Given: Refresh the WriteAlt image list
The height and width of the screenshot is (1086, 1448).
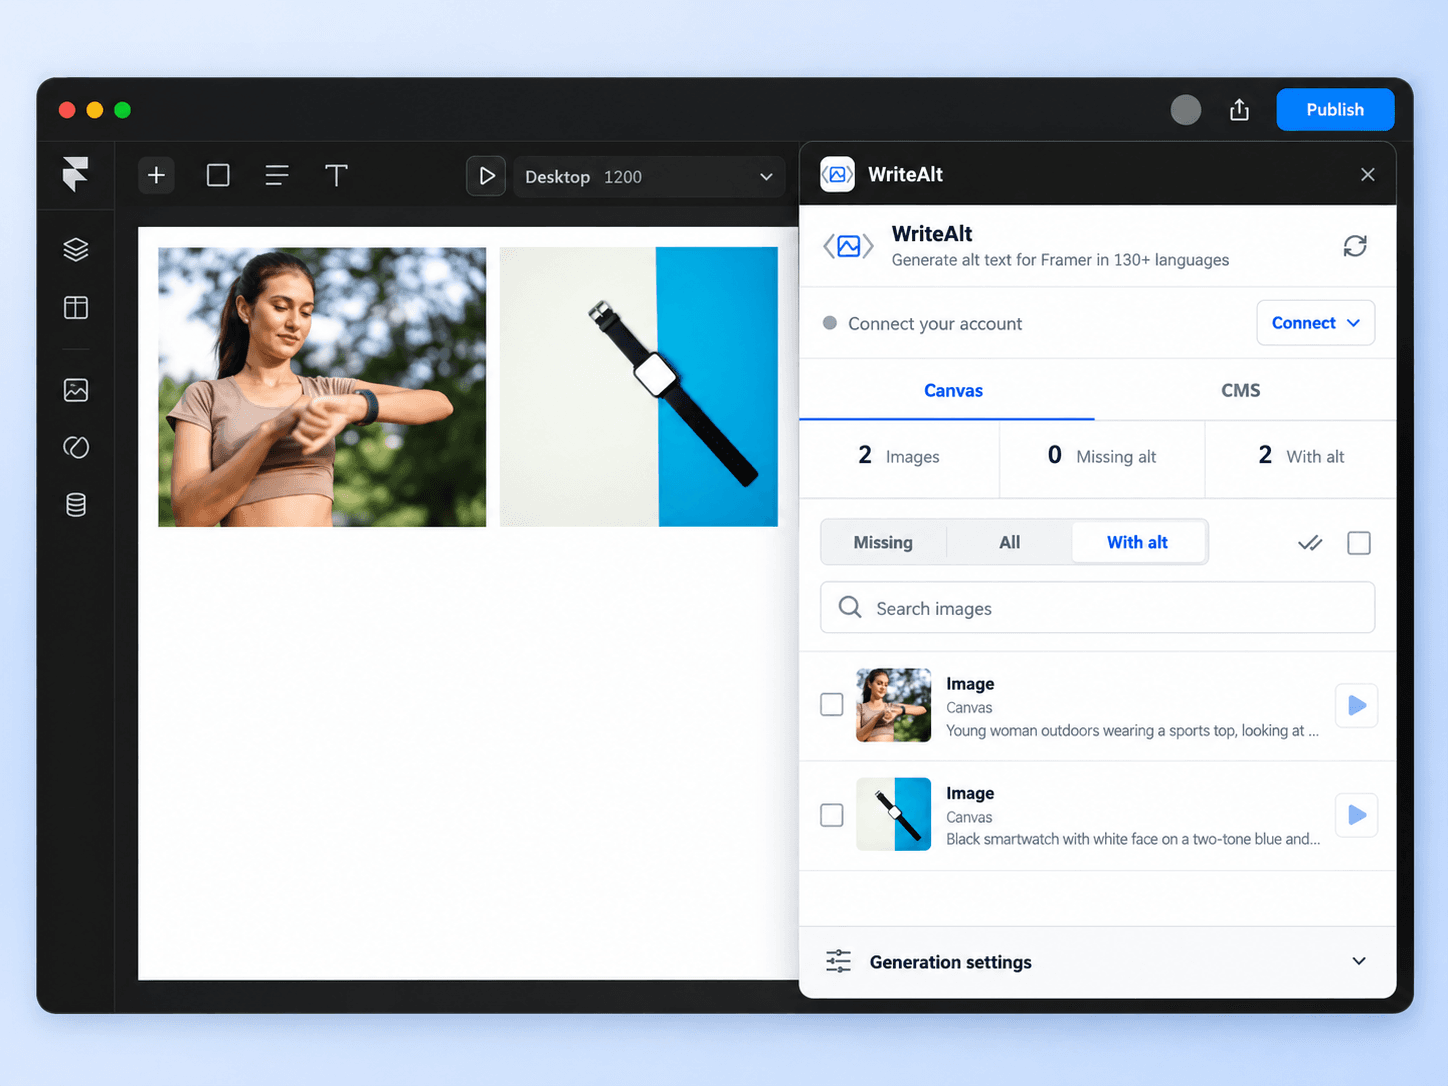Looking at the screenshot, I should click(x=1355, y=246).
